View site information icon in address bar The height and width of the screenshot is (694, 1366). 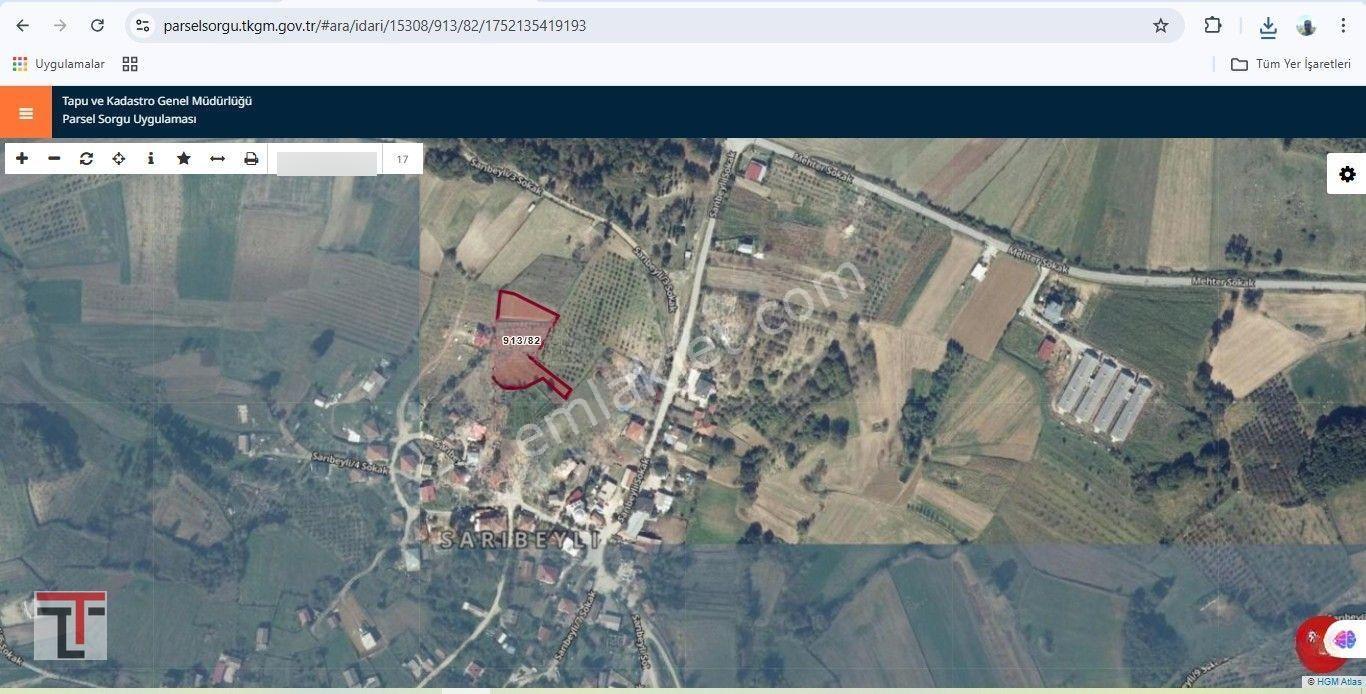point(142,26)
